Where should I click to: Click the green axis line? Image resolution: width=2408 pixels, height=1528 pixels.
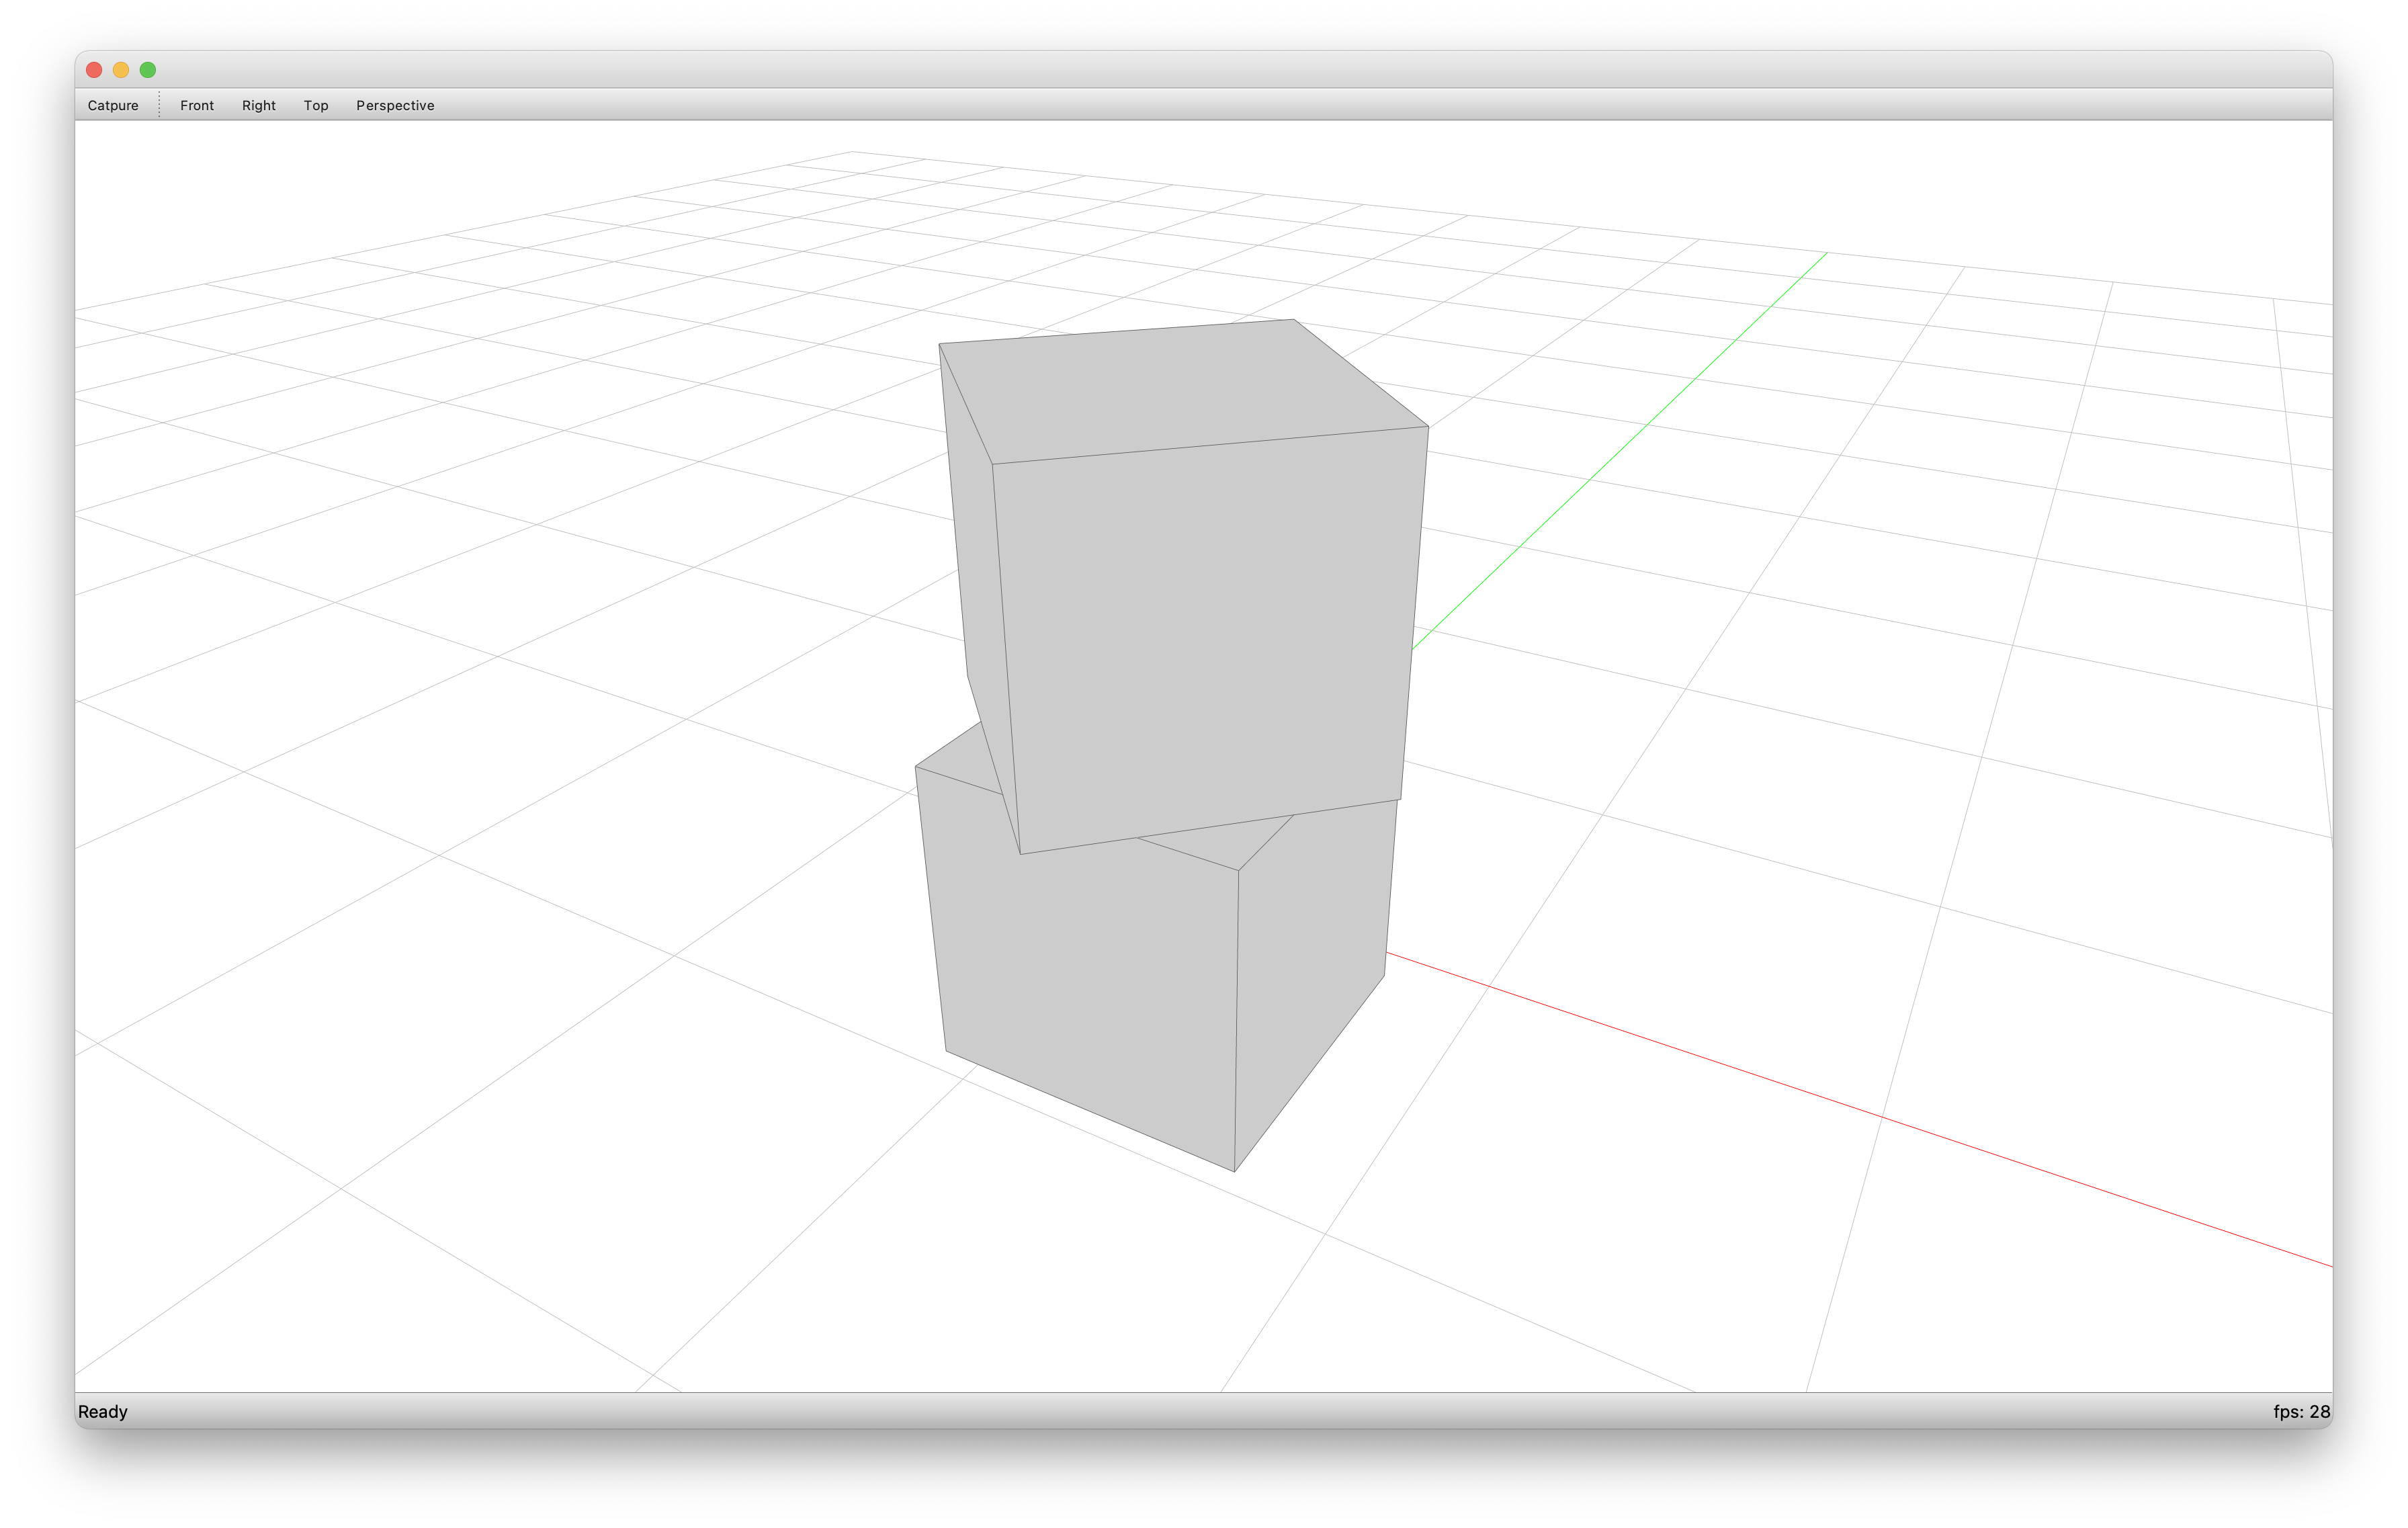(1620, 451)
